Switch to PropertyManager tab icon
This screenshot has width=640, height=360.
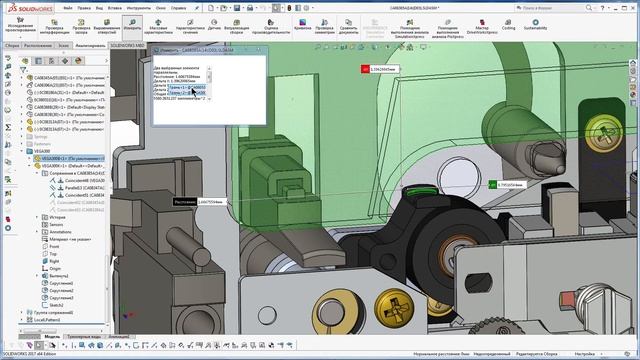click(38, 61)
